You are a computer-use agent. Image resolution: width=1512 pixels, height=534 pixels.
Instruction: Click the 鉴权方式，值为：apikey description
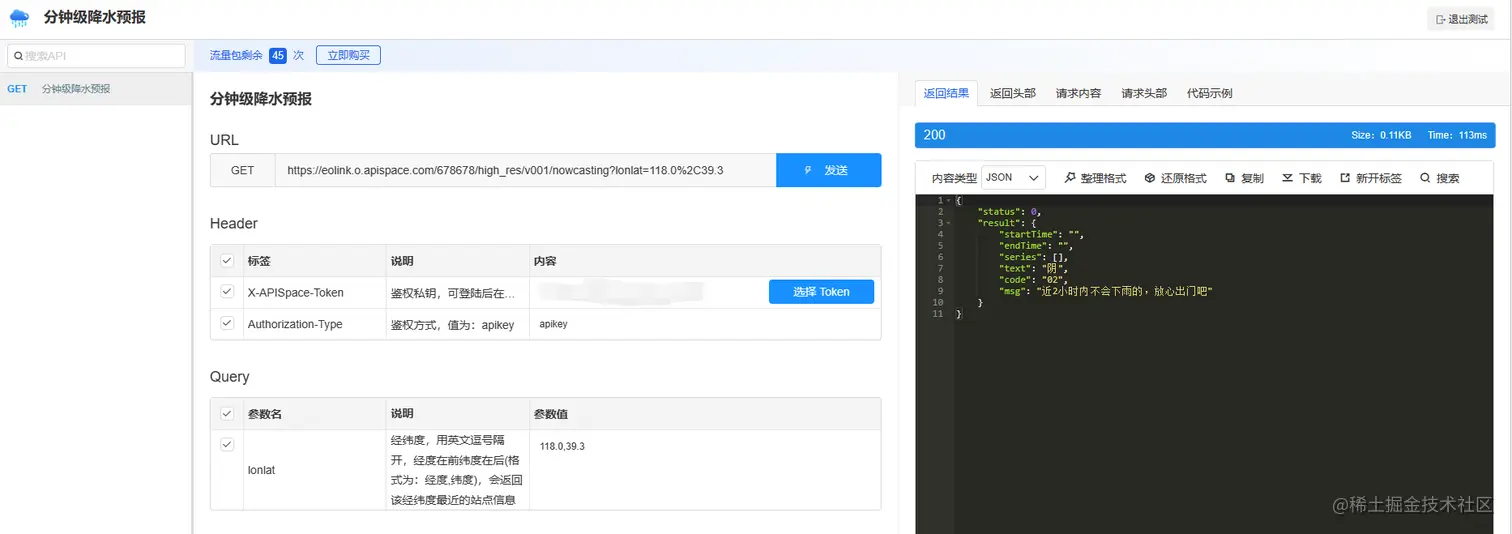click(452, 324)
